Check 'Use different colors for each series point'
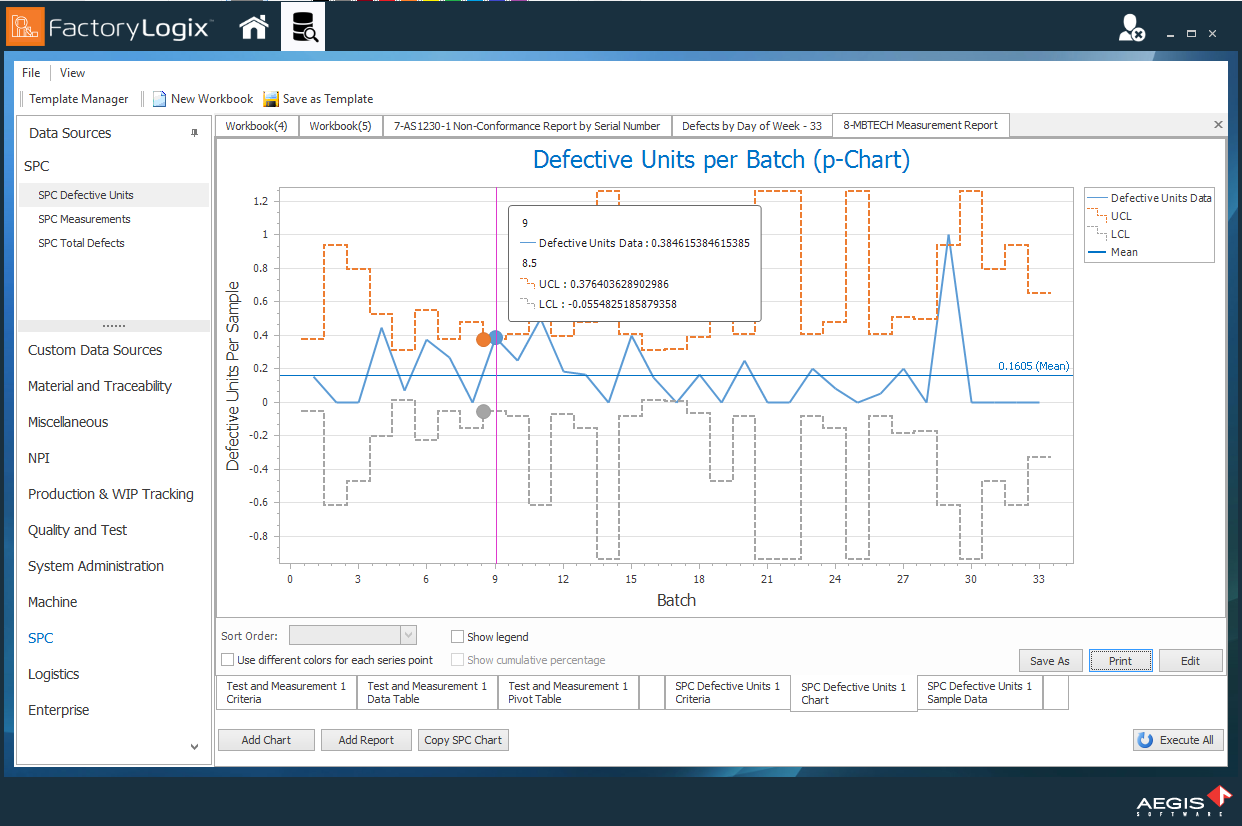Viewport: 1242px width, 826px height. 227,659
